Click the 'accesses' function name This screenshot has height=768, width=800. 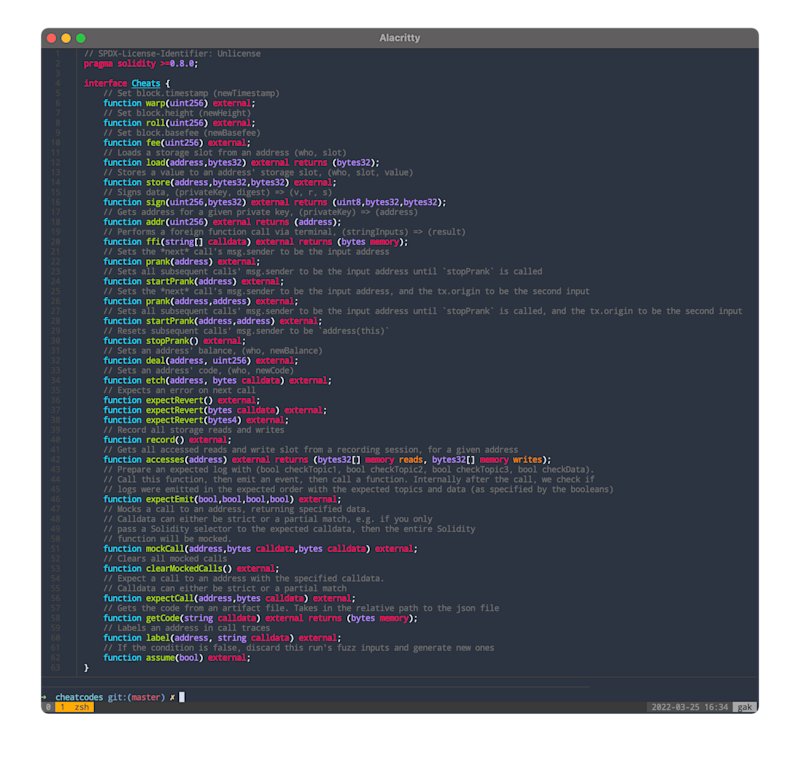click(165, 460)
